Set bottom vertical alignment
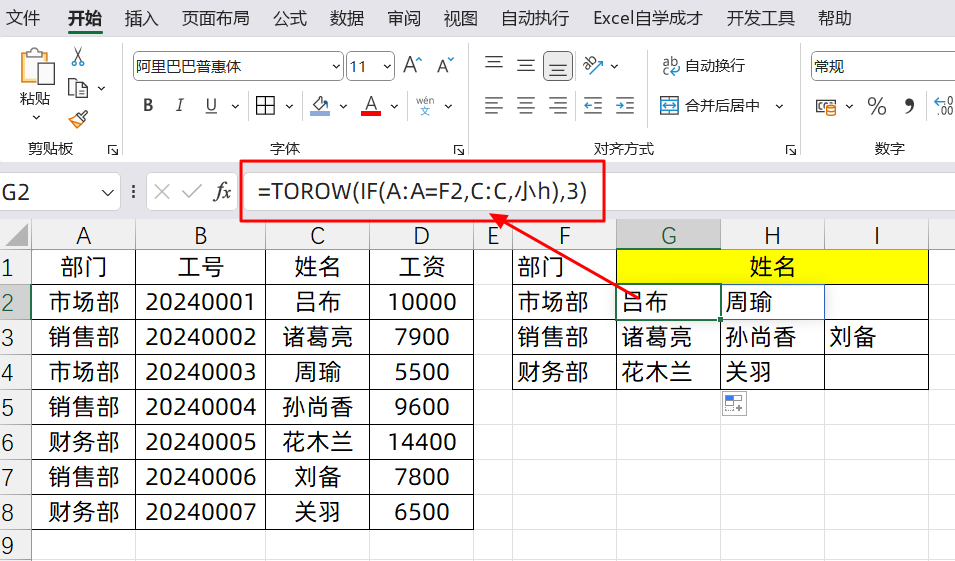The image size is (955, 561). [x=558, y=66]
